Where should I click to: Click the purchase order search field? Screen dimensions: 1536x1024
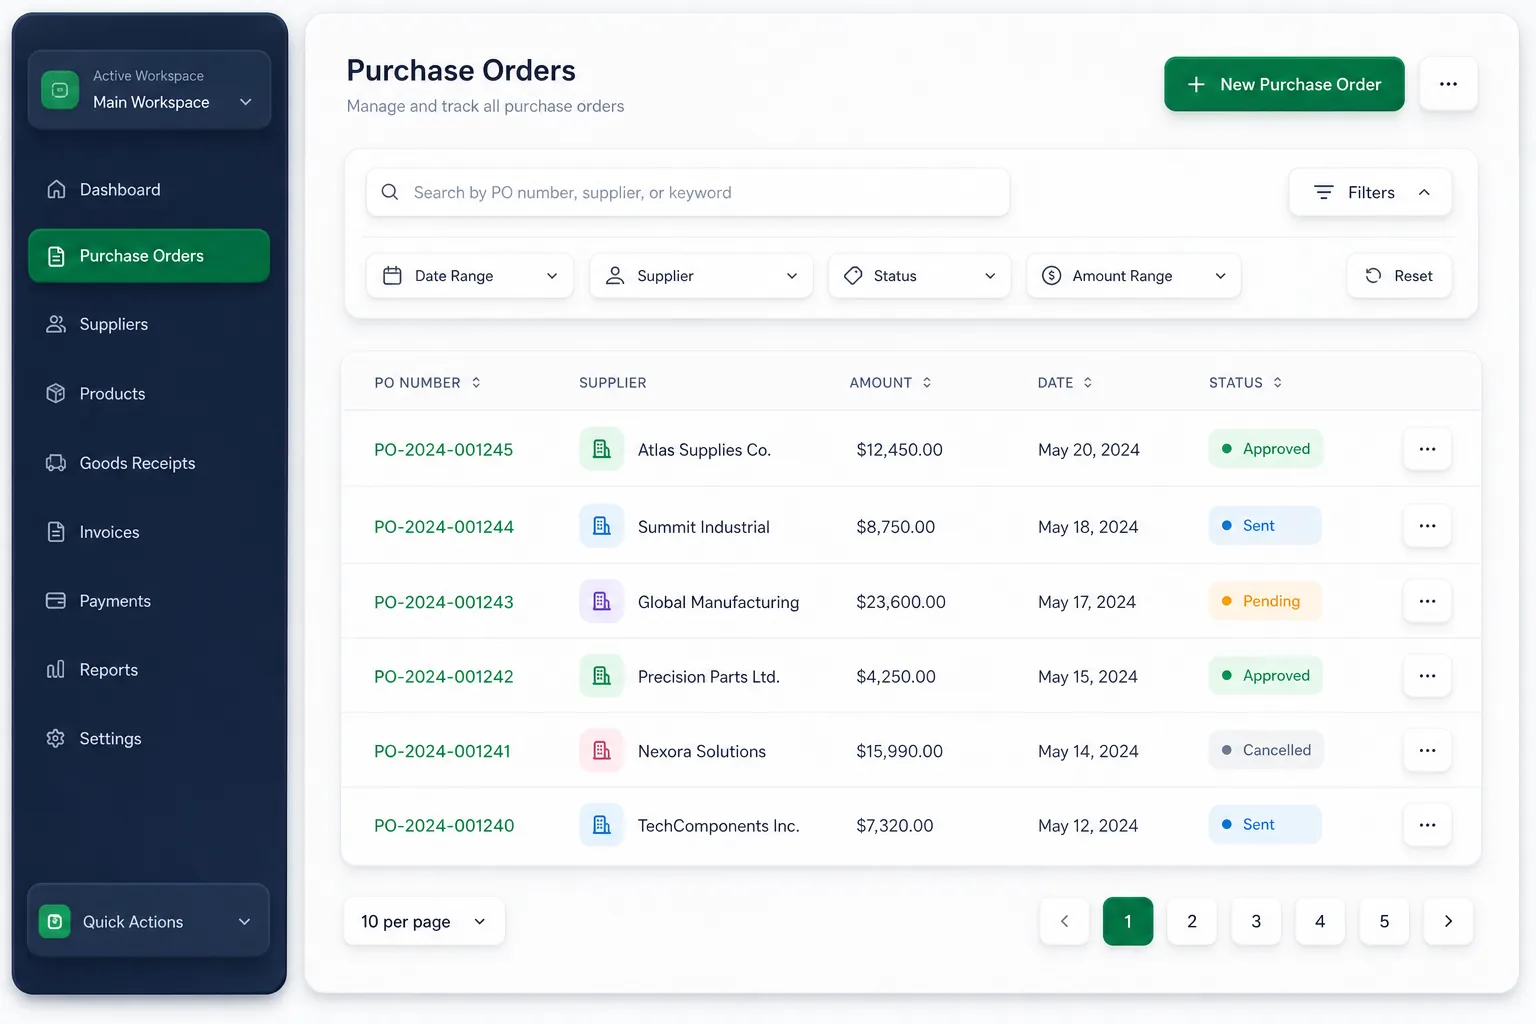point(688,192)
